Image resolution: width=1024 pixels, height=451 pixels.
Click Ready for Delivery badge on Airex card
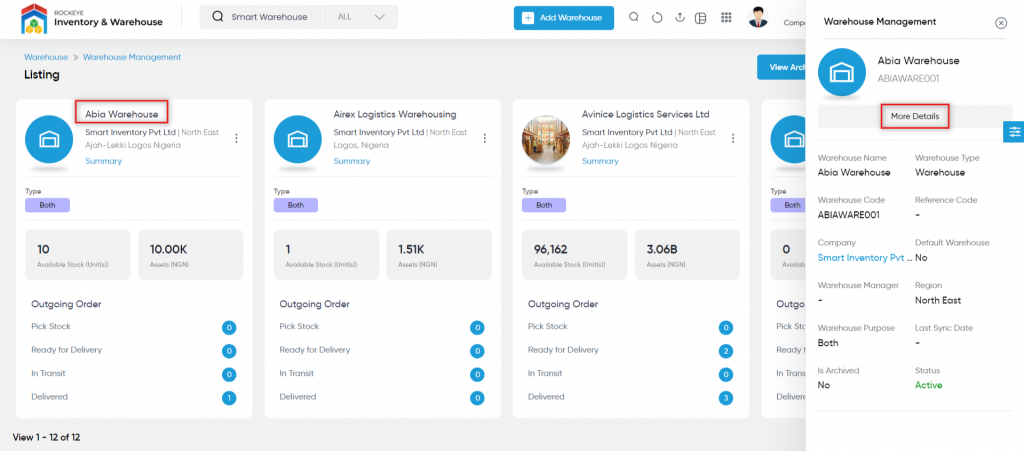(477, 351)
